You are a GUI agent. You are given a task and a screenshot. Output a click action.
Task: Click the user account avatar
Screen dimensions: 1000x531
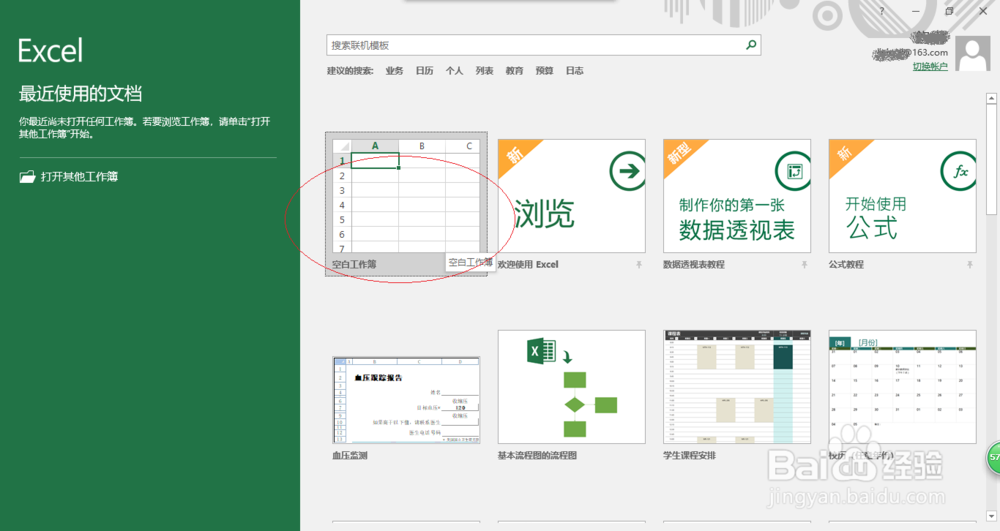point(973,54)
